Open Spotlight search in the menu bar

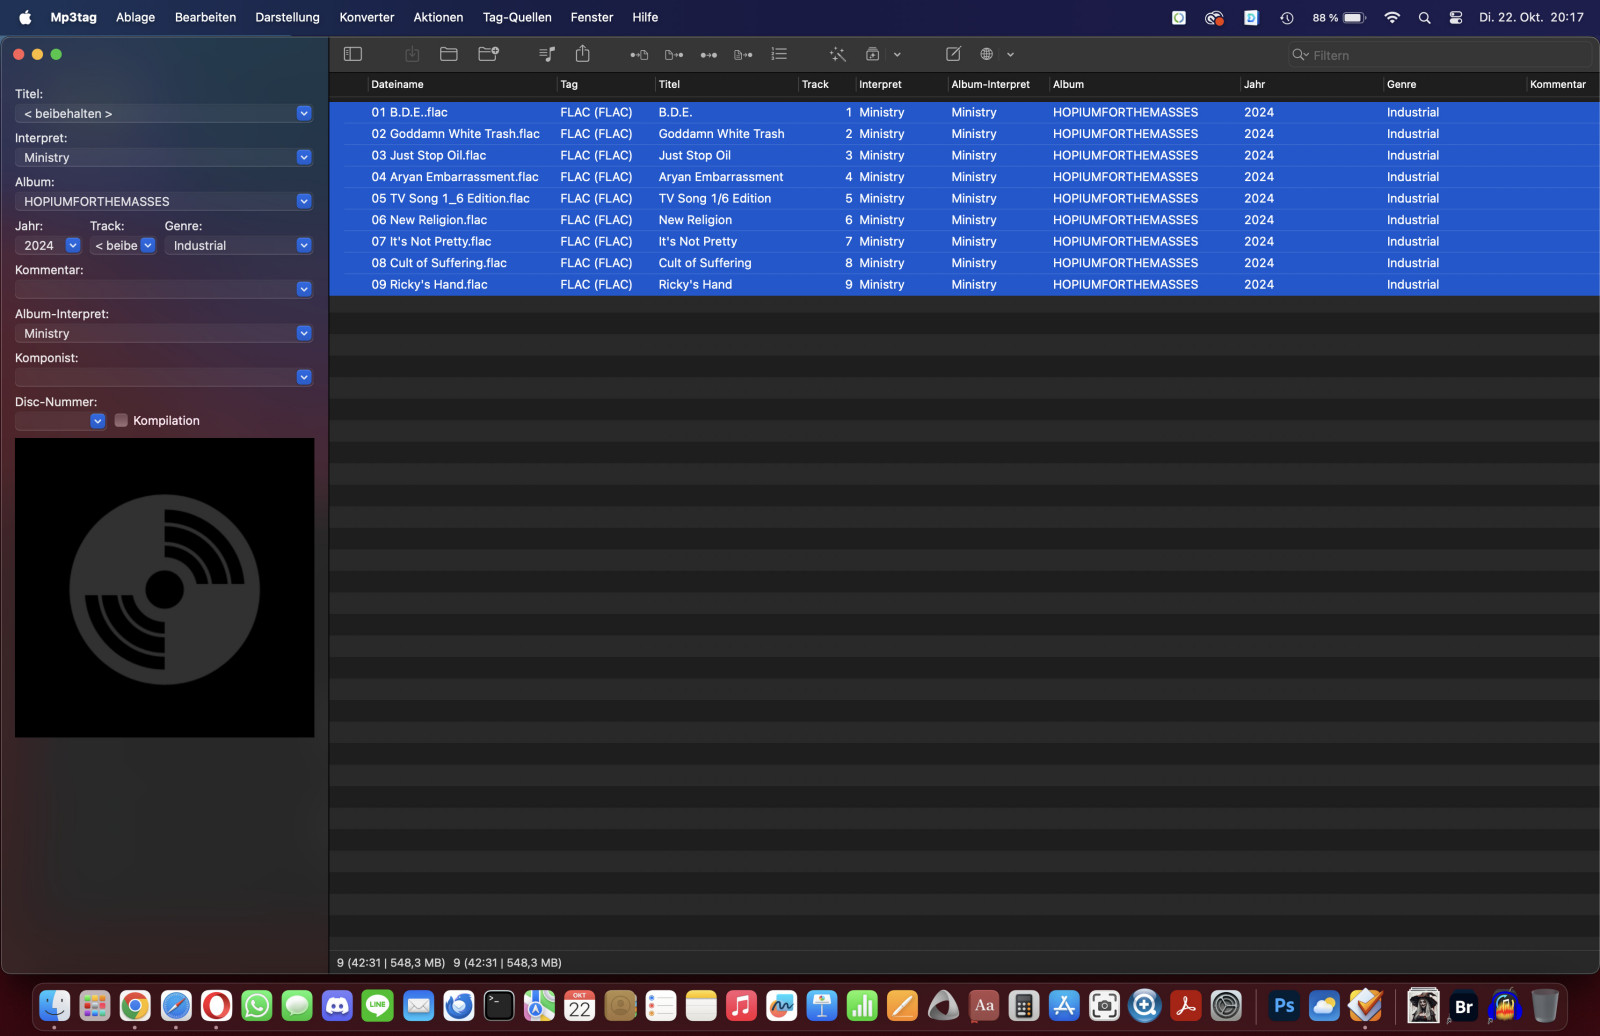click(x=1424, y=17)
